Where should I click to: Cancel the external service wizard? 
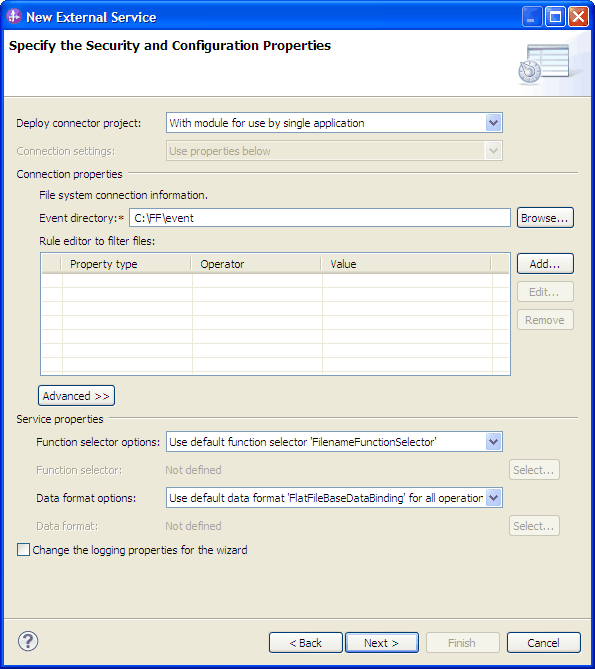tap(544, 643)
